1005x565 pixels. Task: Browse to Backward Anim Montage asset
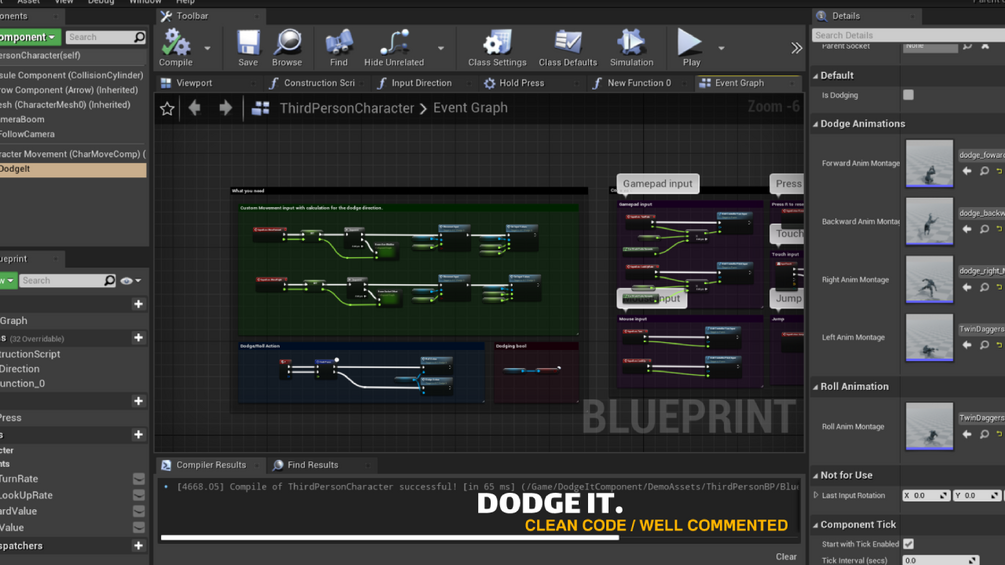point(984,229)
